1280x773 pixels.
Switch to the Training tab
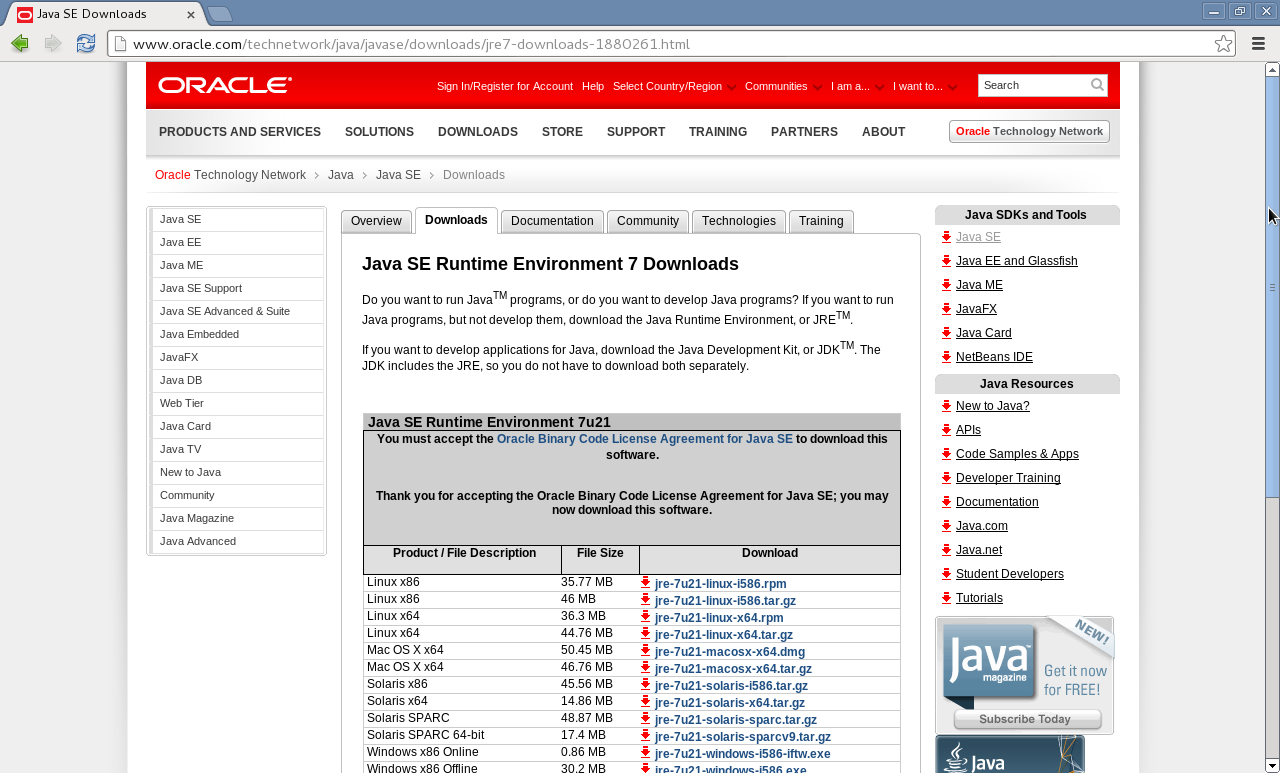pos(821,221)
